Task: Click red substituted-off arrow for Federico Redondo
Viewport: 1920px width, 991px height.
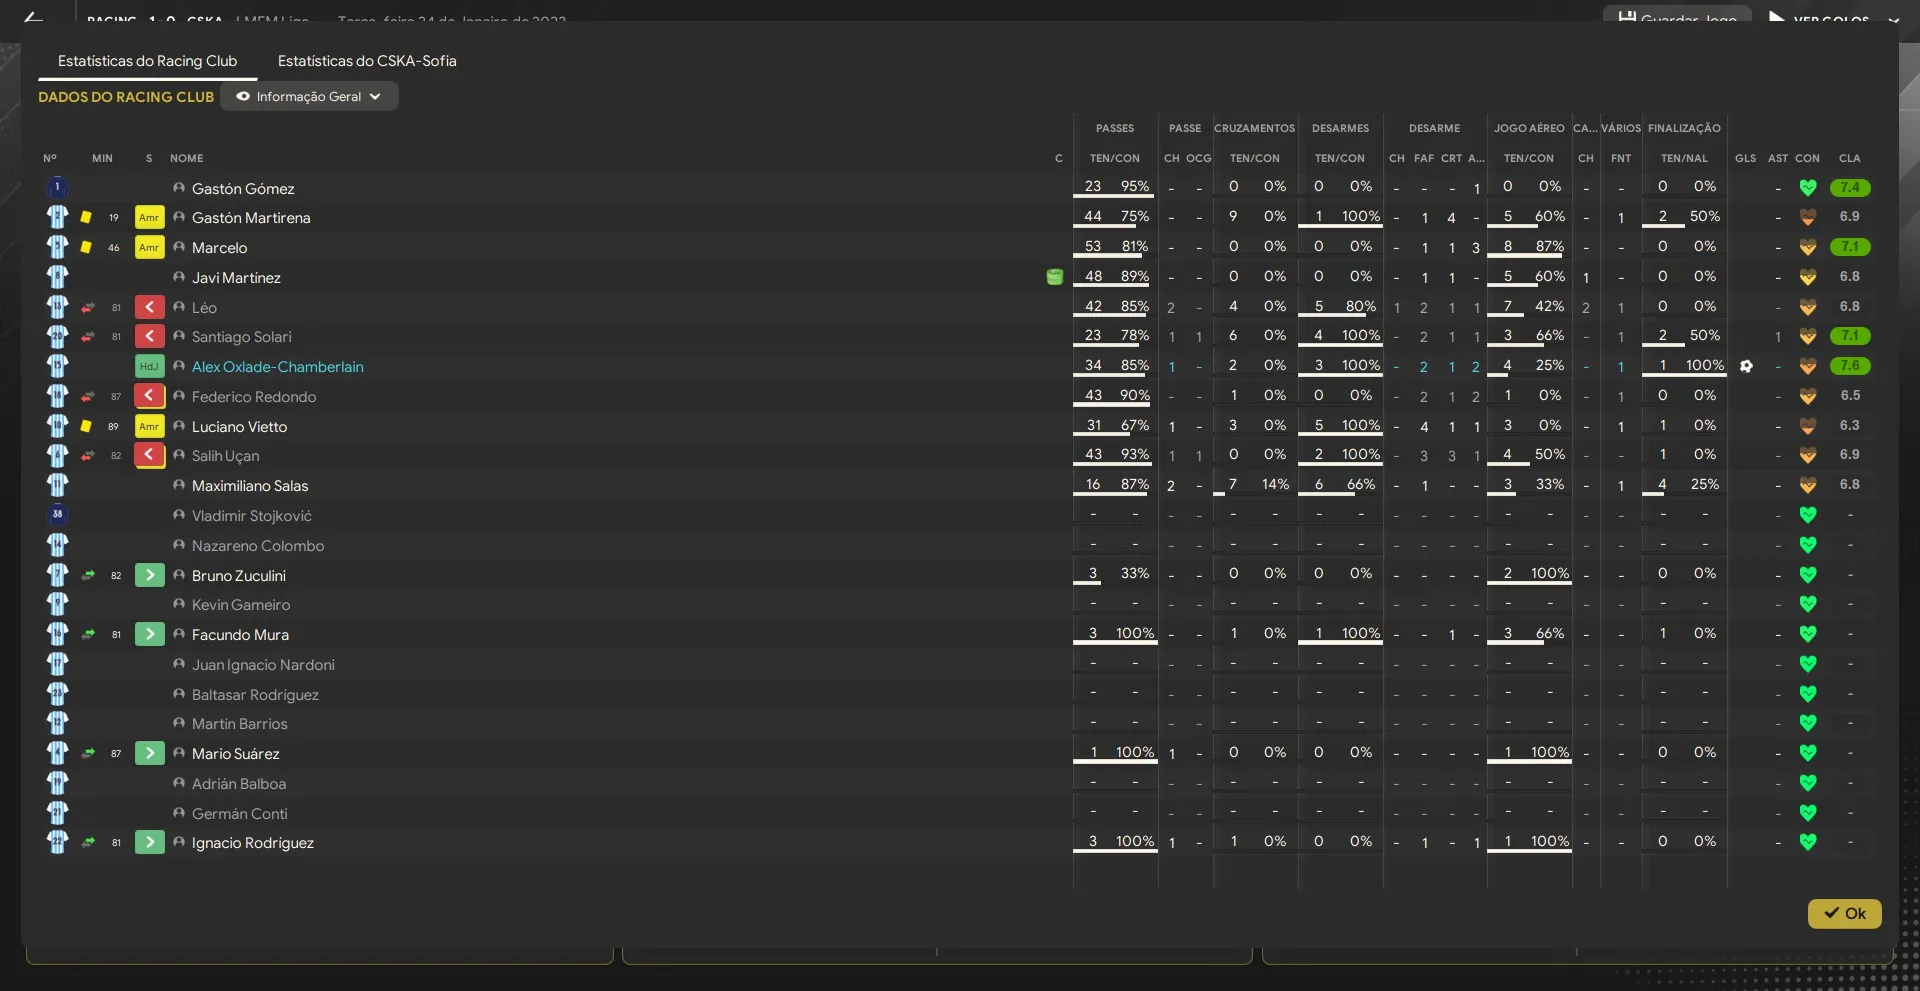Action: click(149, 396)
